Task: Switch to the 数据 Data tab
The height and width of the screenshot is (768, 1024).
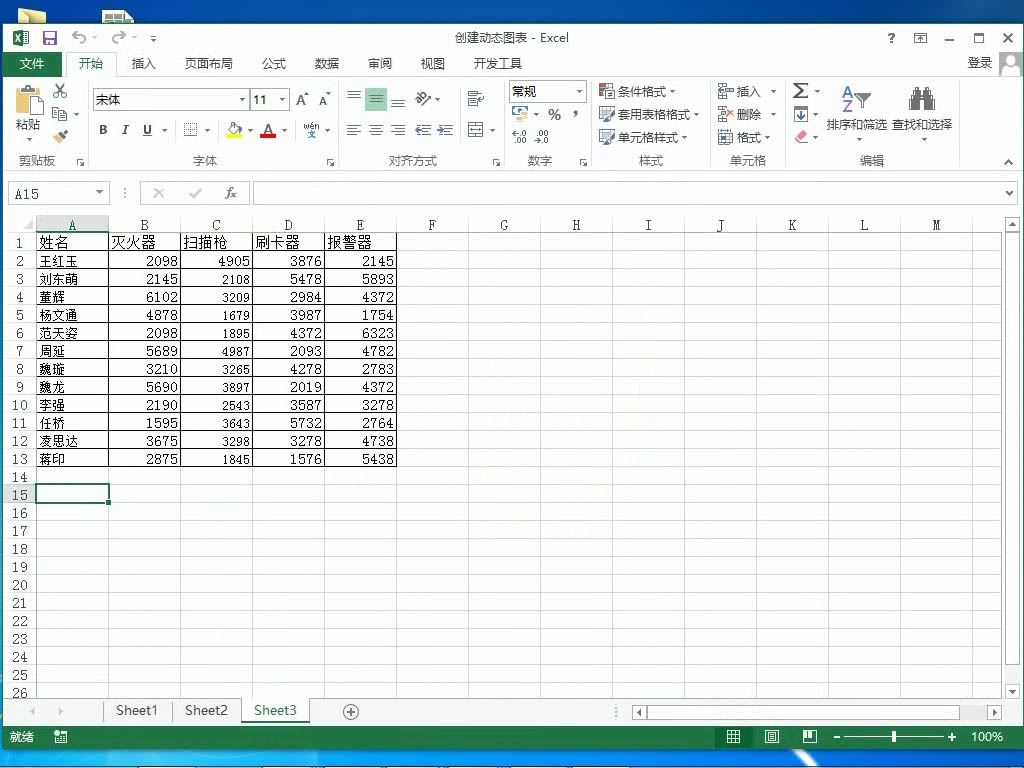Action: pos(327,63)
